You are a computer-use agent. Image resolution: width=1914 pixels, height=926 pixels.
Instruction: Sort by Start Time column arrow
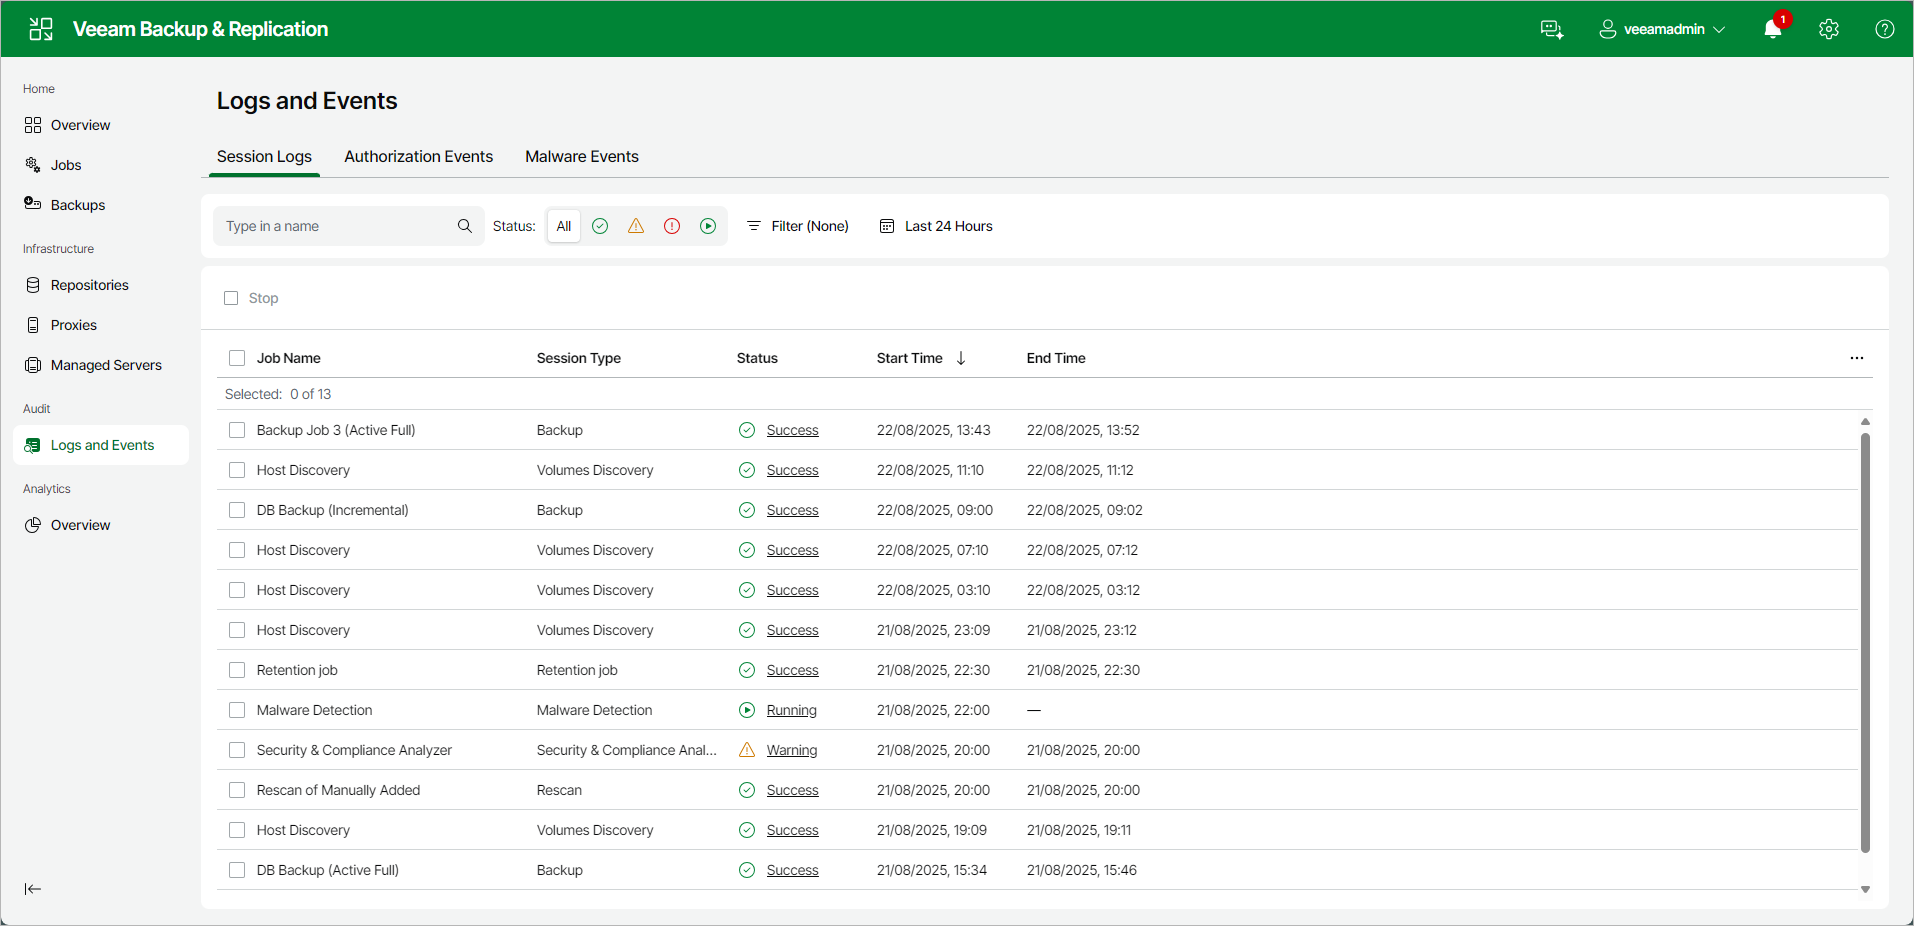961,357
